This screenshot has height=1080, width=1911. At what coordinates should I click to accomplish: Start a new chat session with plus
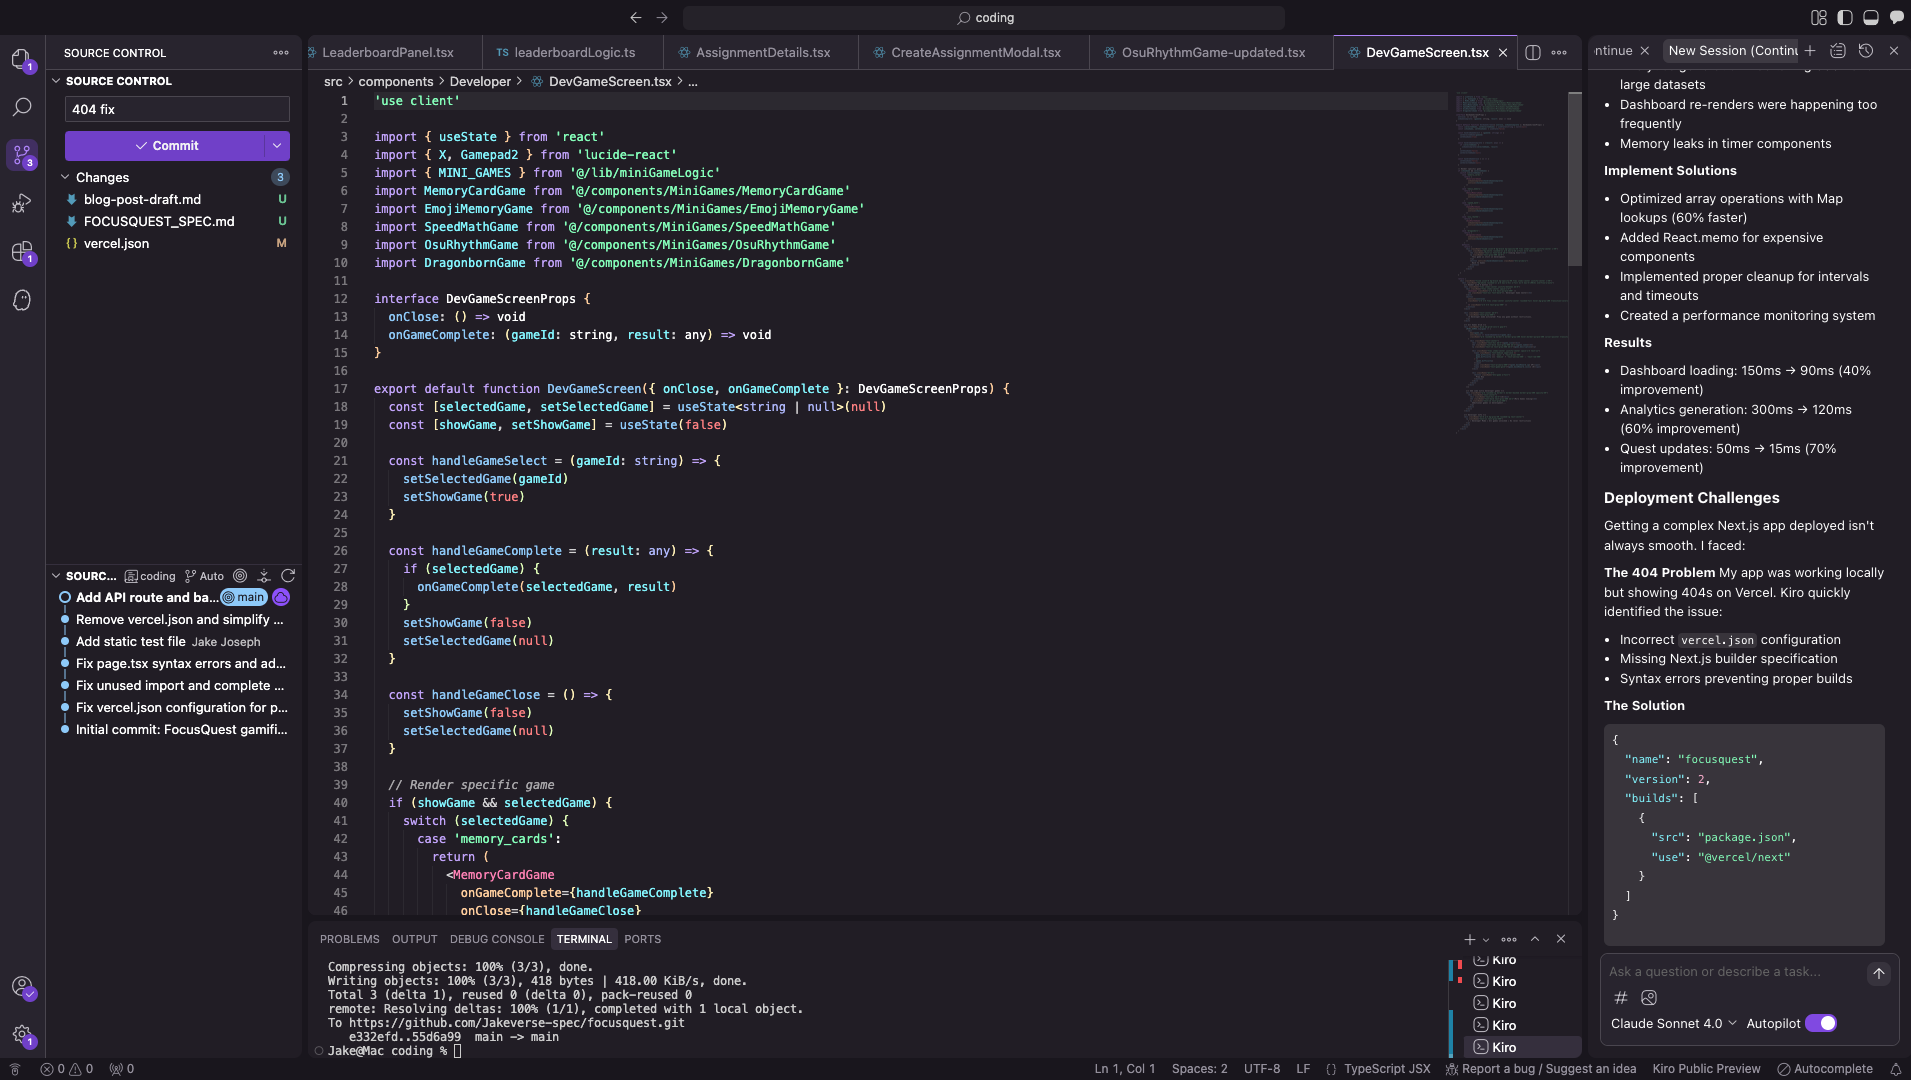(1810, 51)
